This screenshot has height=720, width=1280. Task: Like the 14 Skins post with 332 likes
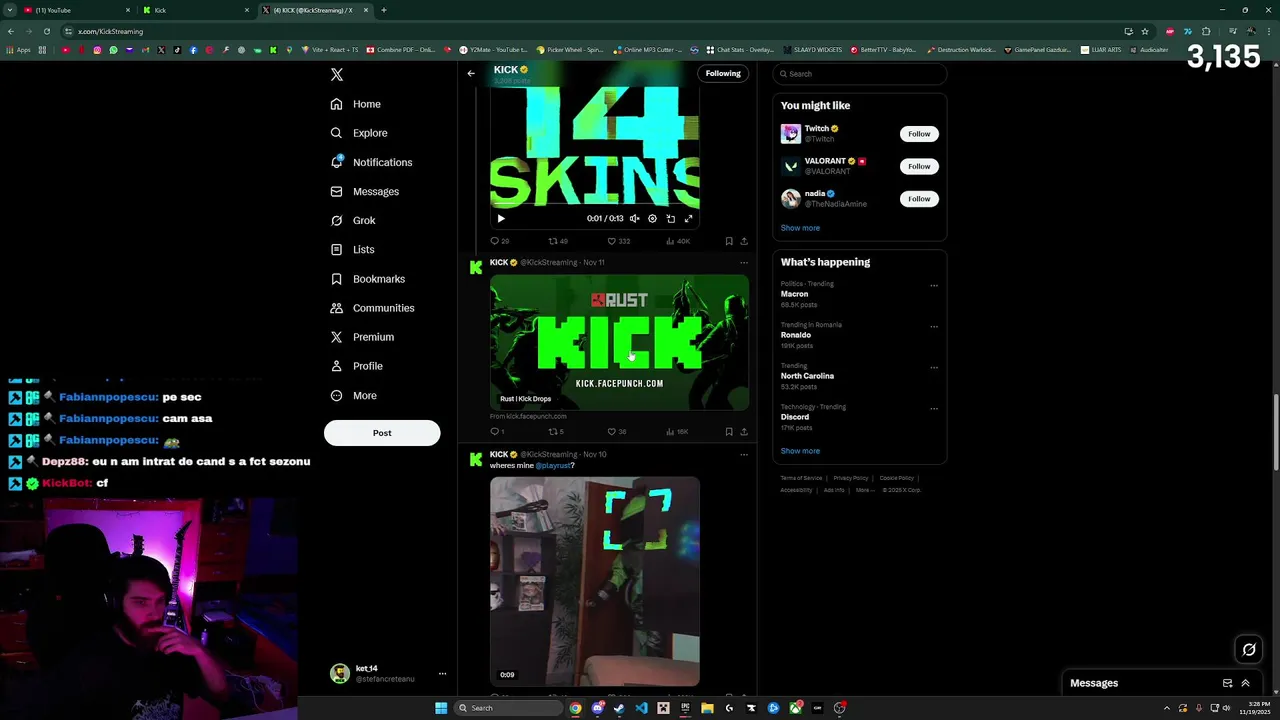(x=619, y=241)
